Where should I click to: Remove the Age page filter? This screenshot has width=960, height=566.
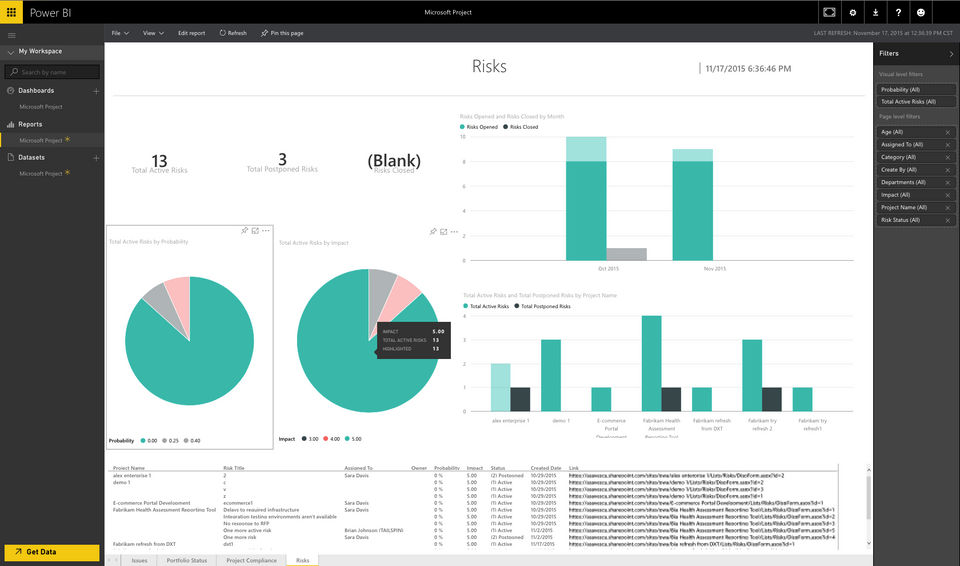(948, 132)
